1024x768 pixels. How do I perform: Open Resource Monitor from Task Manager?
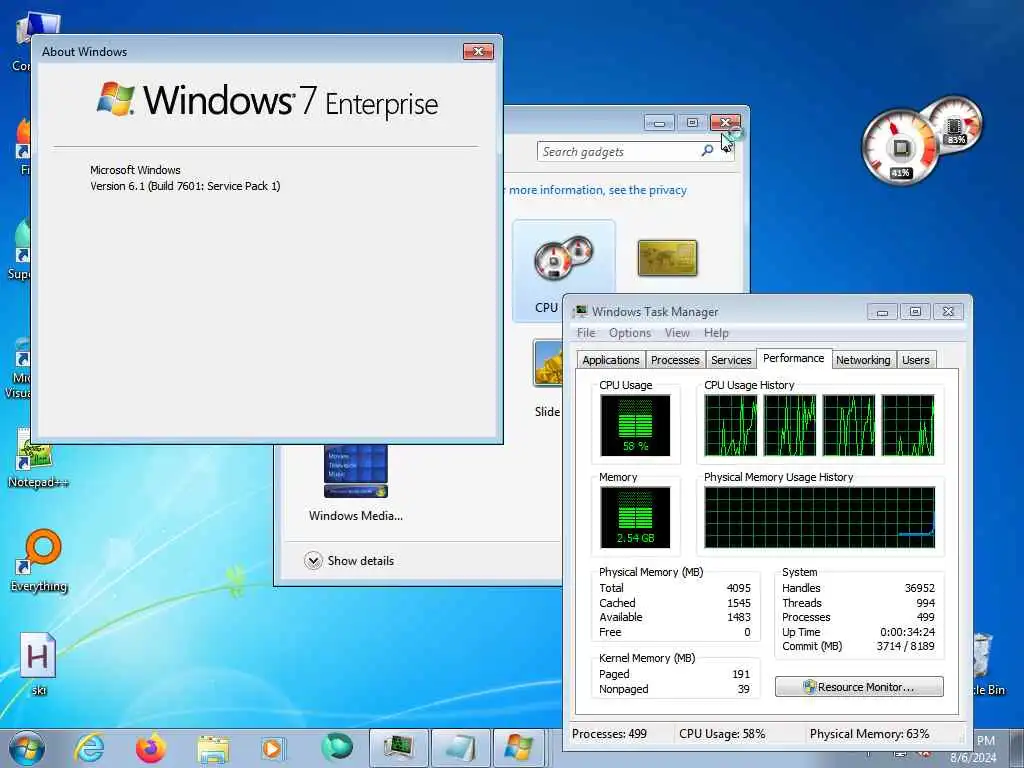coord(859,687)
